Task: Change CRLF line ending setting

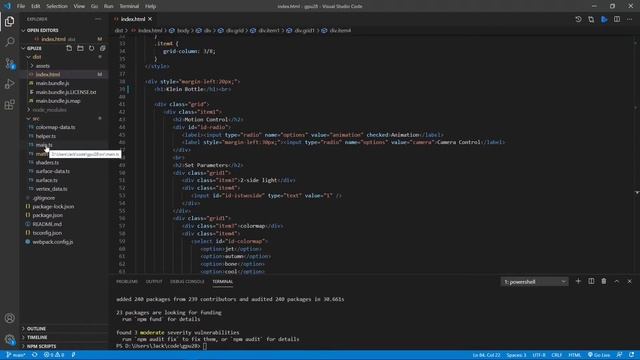Action: coord(556,355)
